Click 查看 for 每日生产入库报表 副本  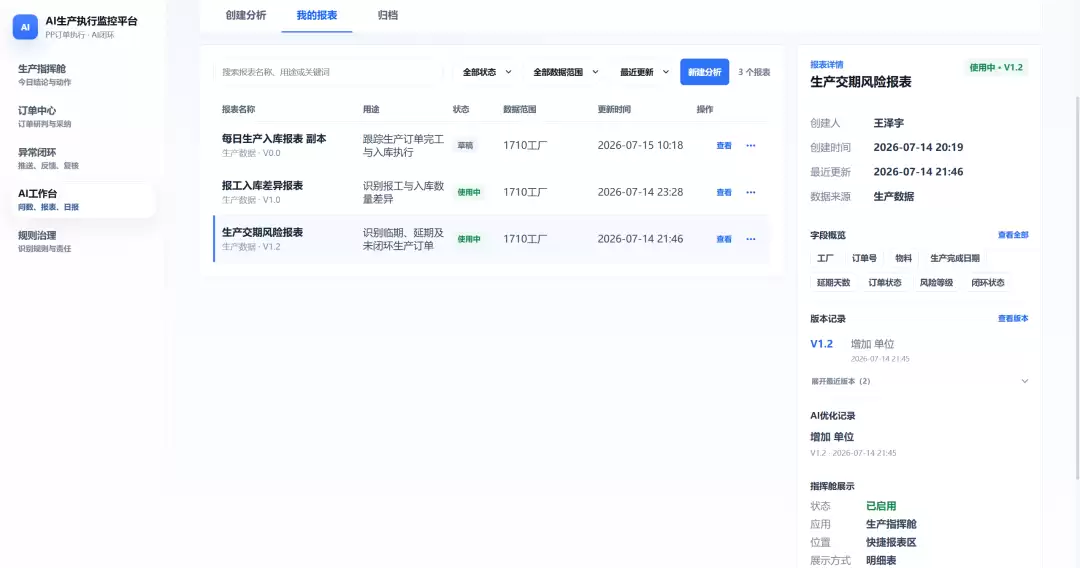724,145
